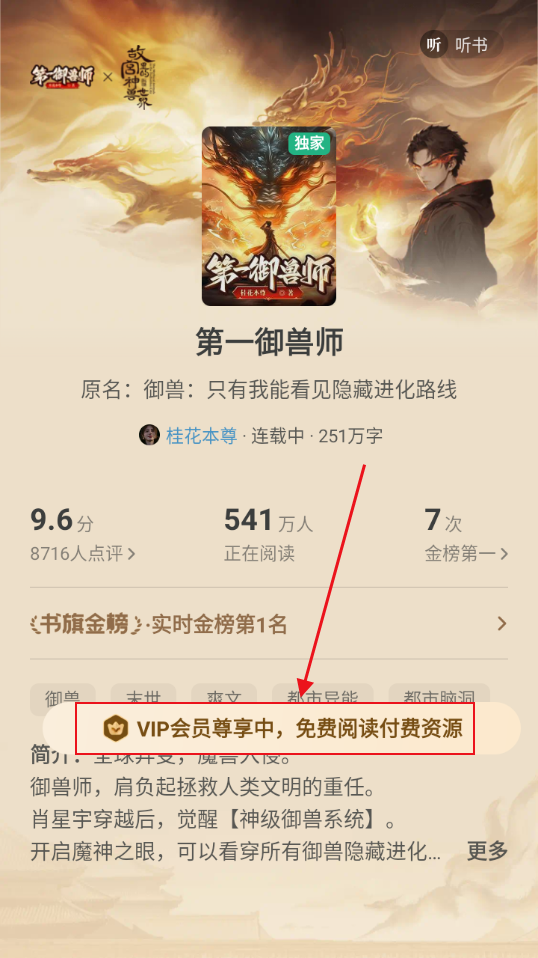
Task: Open author 桂花本尊 profile link
Action: click(202, 436)
